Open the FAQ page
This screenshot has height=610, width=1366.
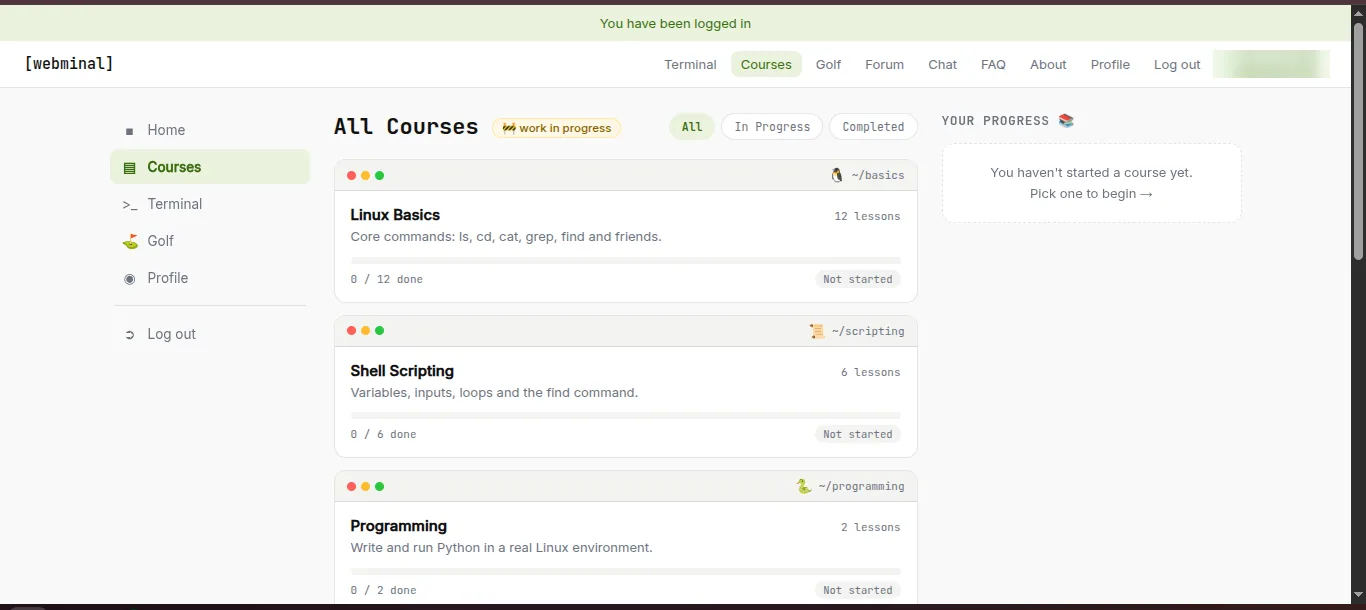tap(993, 64)
